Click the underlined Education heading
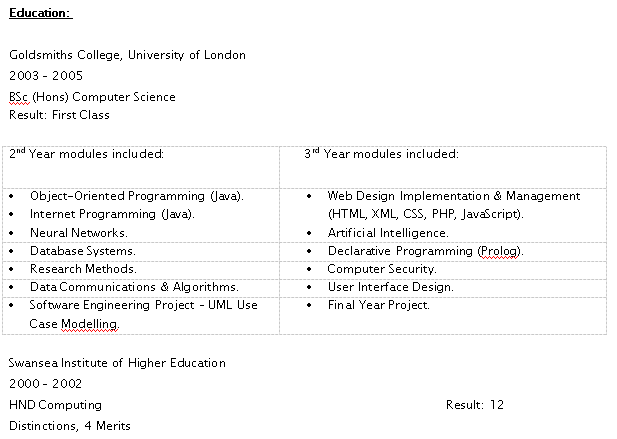Viewport: 617px width, 439px height. click(40, 13)
